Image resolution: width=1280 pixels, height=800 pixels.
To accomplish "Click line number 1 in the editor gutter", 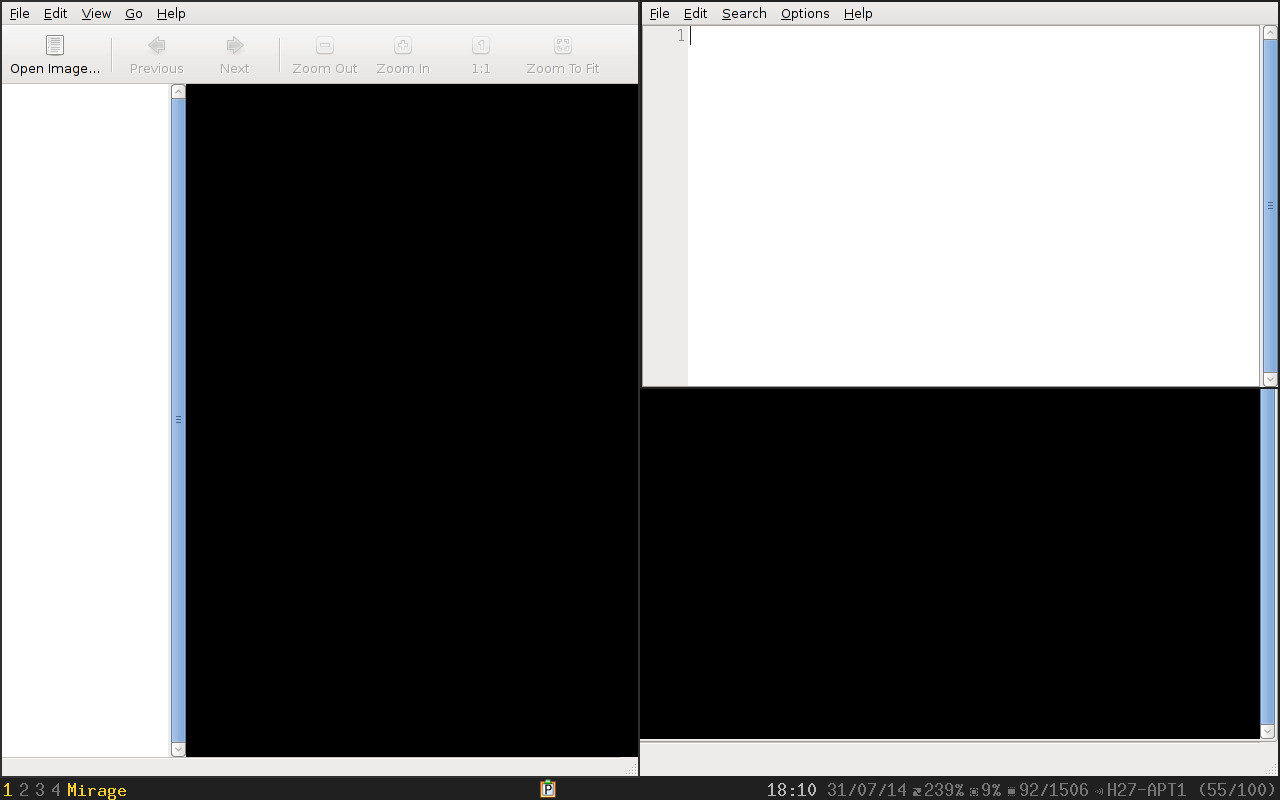I will tap(681, 36).
